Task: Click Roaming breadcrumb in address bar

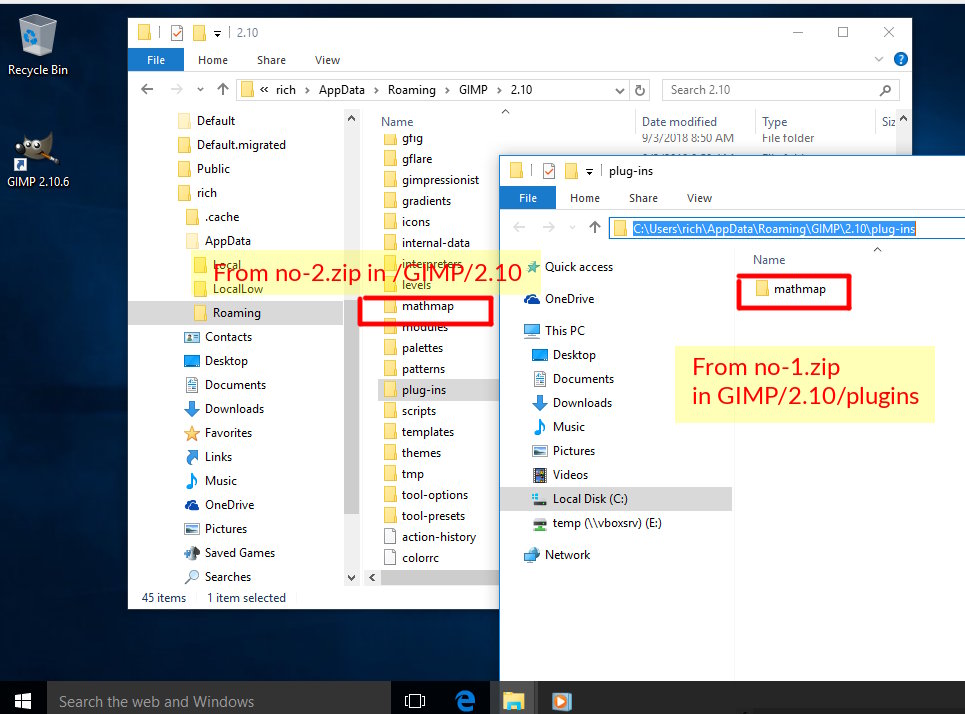Action: click(x=411, y=90)
